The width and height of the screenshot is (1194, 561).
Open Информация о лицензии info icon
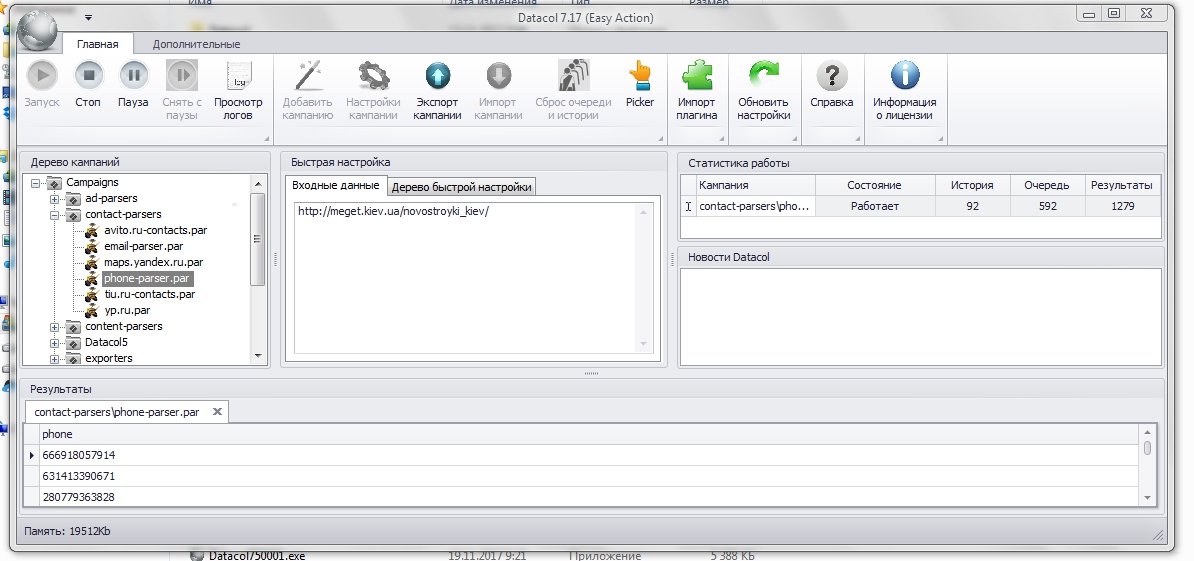point(905,75)
